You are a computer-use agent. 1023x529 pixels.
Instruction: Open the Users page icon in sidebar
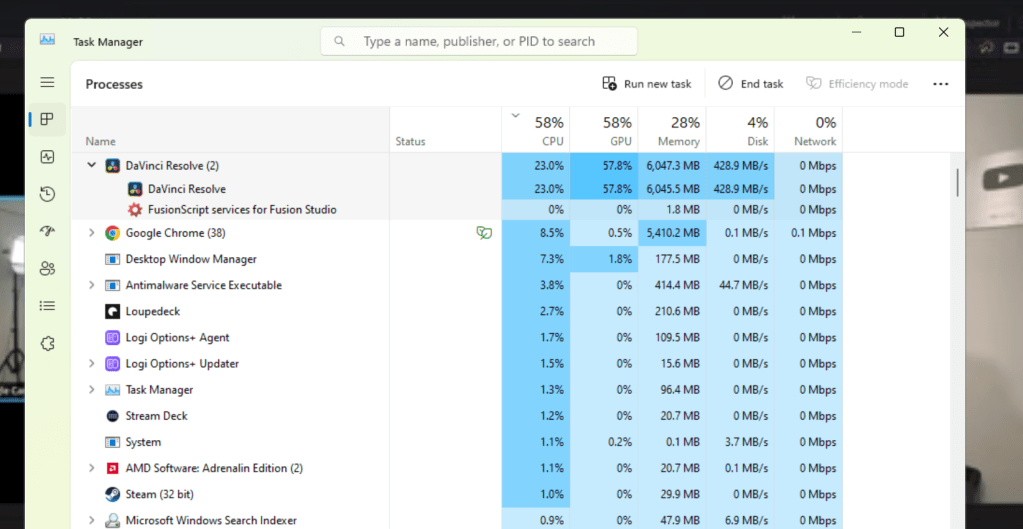47,268
